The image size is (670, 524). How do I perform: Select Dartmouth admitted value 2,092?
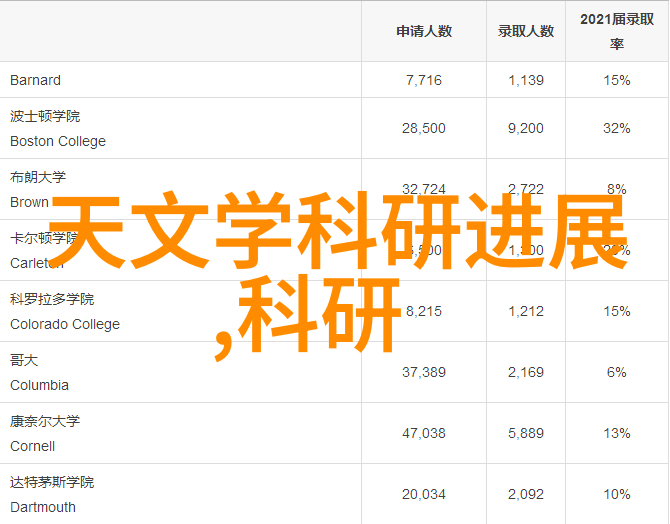(x=526, y=495)
